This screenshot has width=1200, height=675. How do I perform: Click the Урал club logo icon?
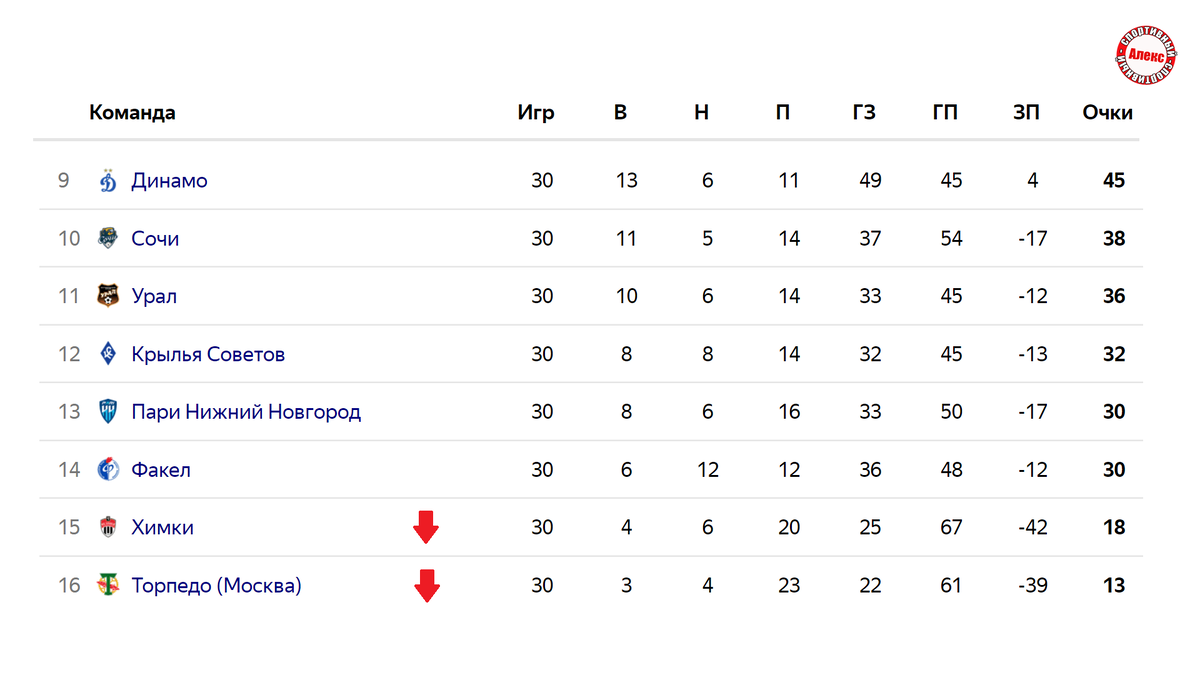[x=108, y=296]
